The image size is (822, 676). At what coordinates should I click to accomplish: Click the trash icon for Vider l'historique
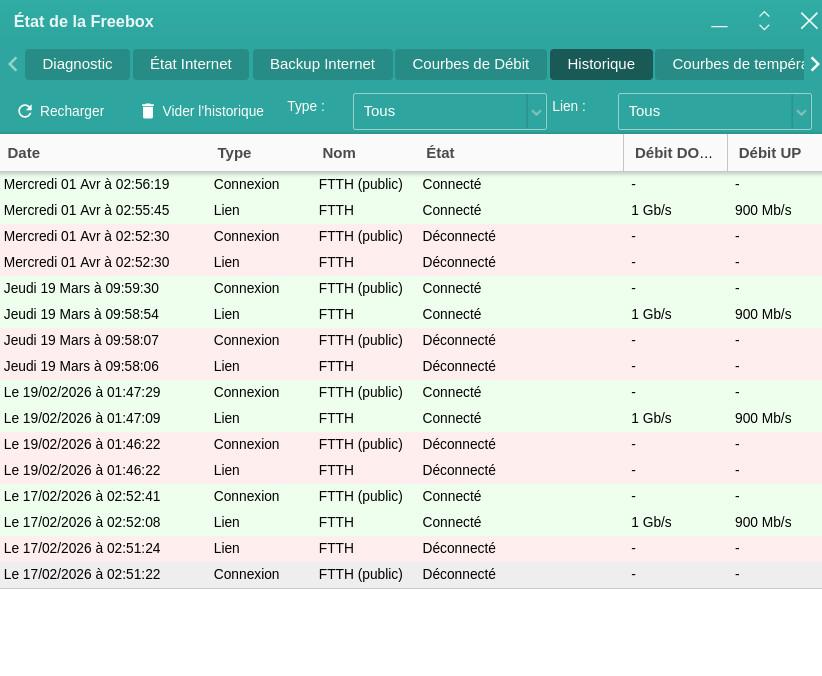pyautogui.click(x=148, y=111)
